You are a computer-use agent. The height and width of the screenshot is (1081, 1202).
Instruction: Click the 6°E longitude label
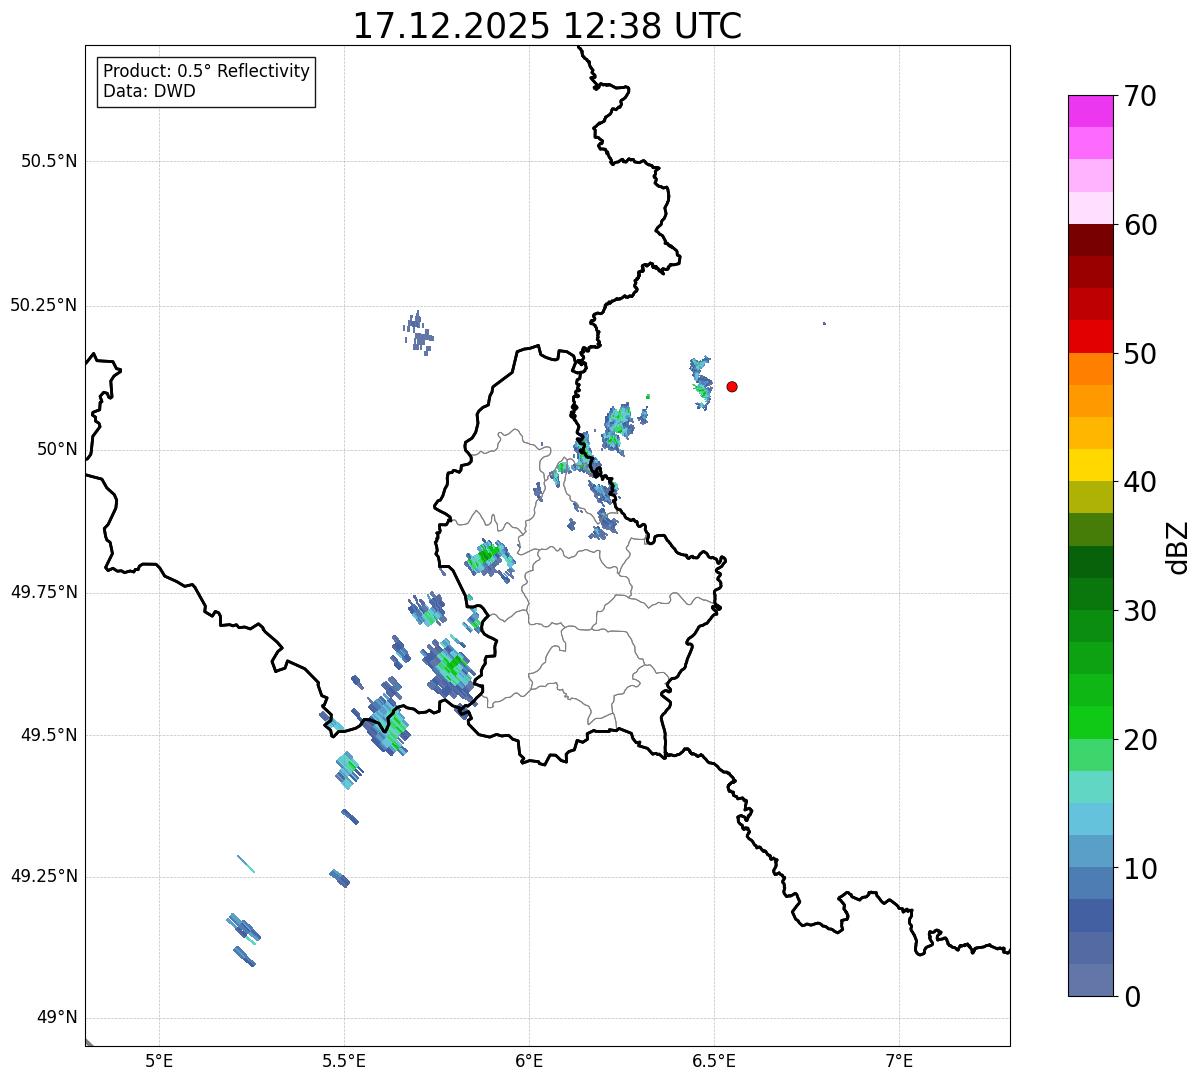tap(529, 1060)
